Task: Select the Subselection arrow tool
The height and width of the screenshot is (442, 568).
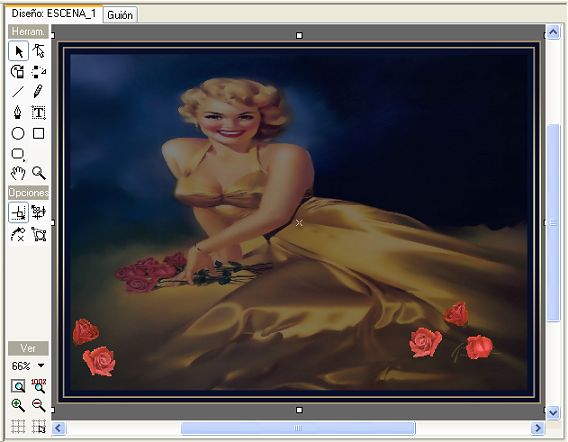Action: [39, 51]
